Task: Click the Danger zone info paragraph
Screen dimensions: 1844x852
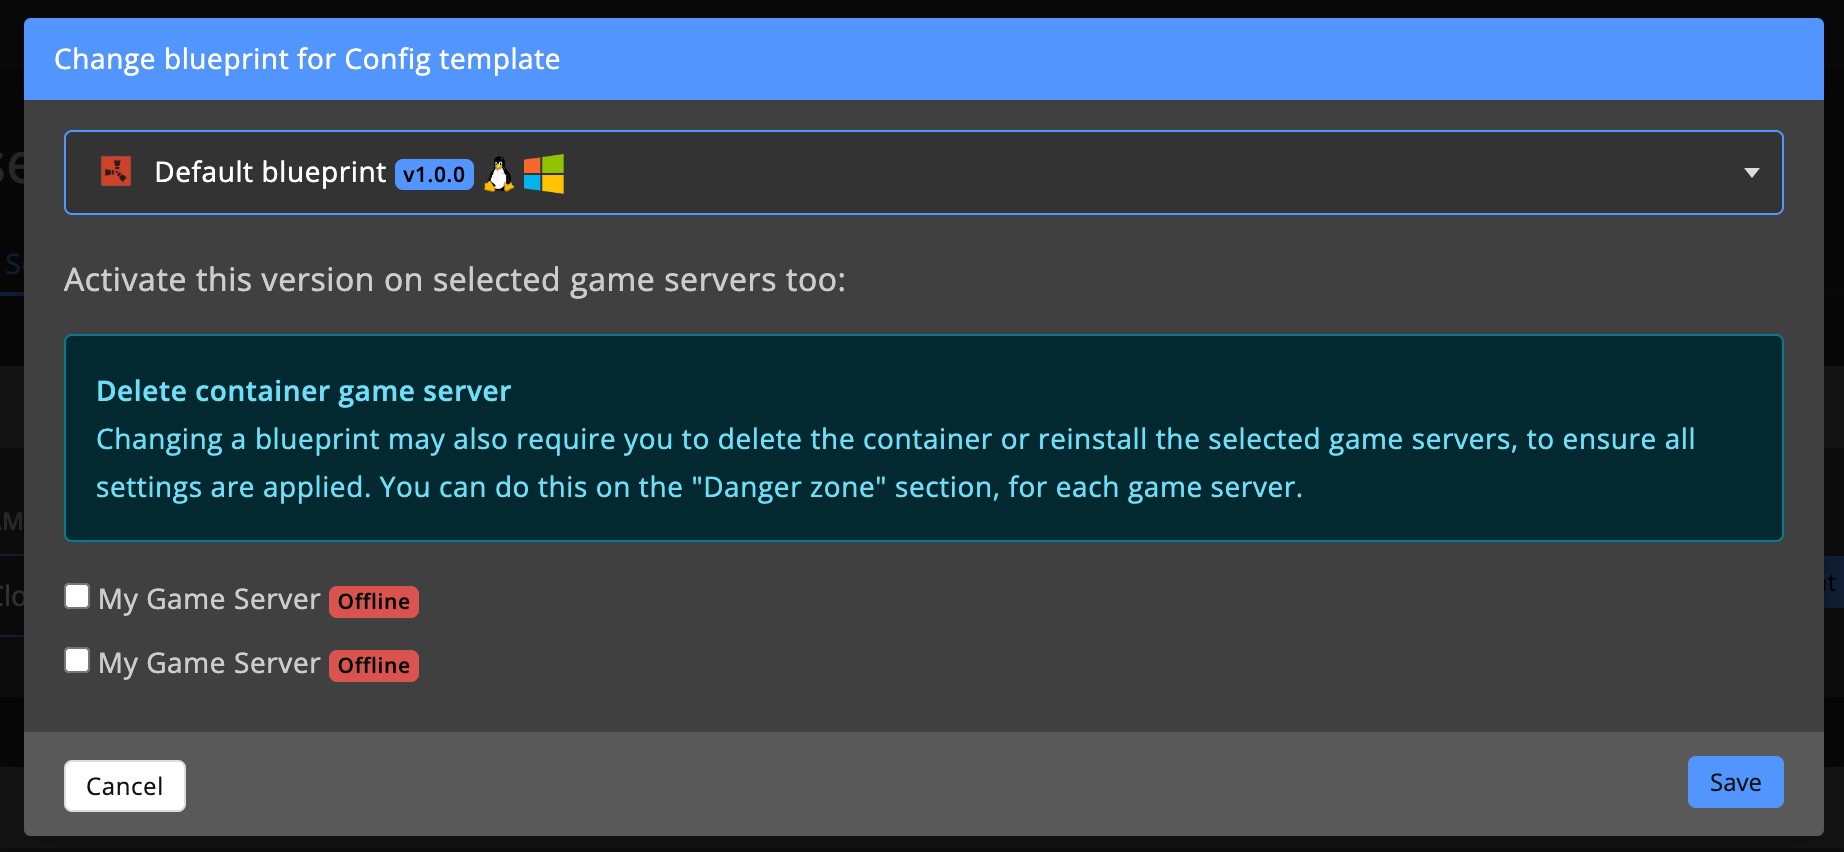Action: pos(895,463)
